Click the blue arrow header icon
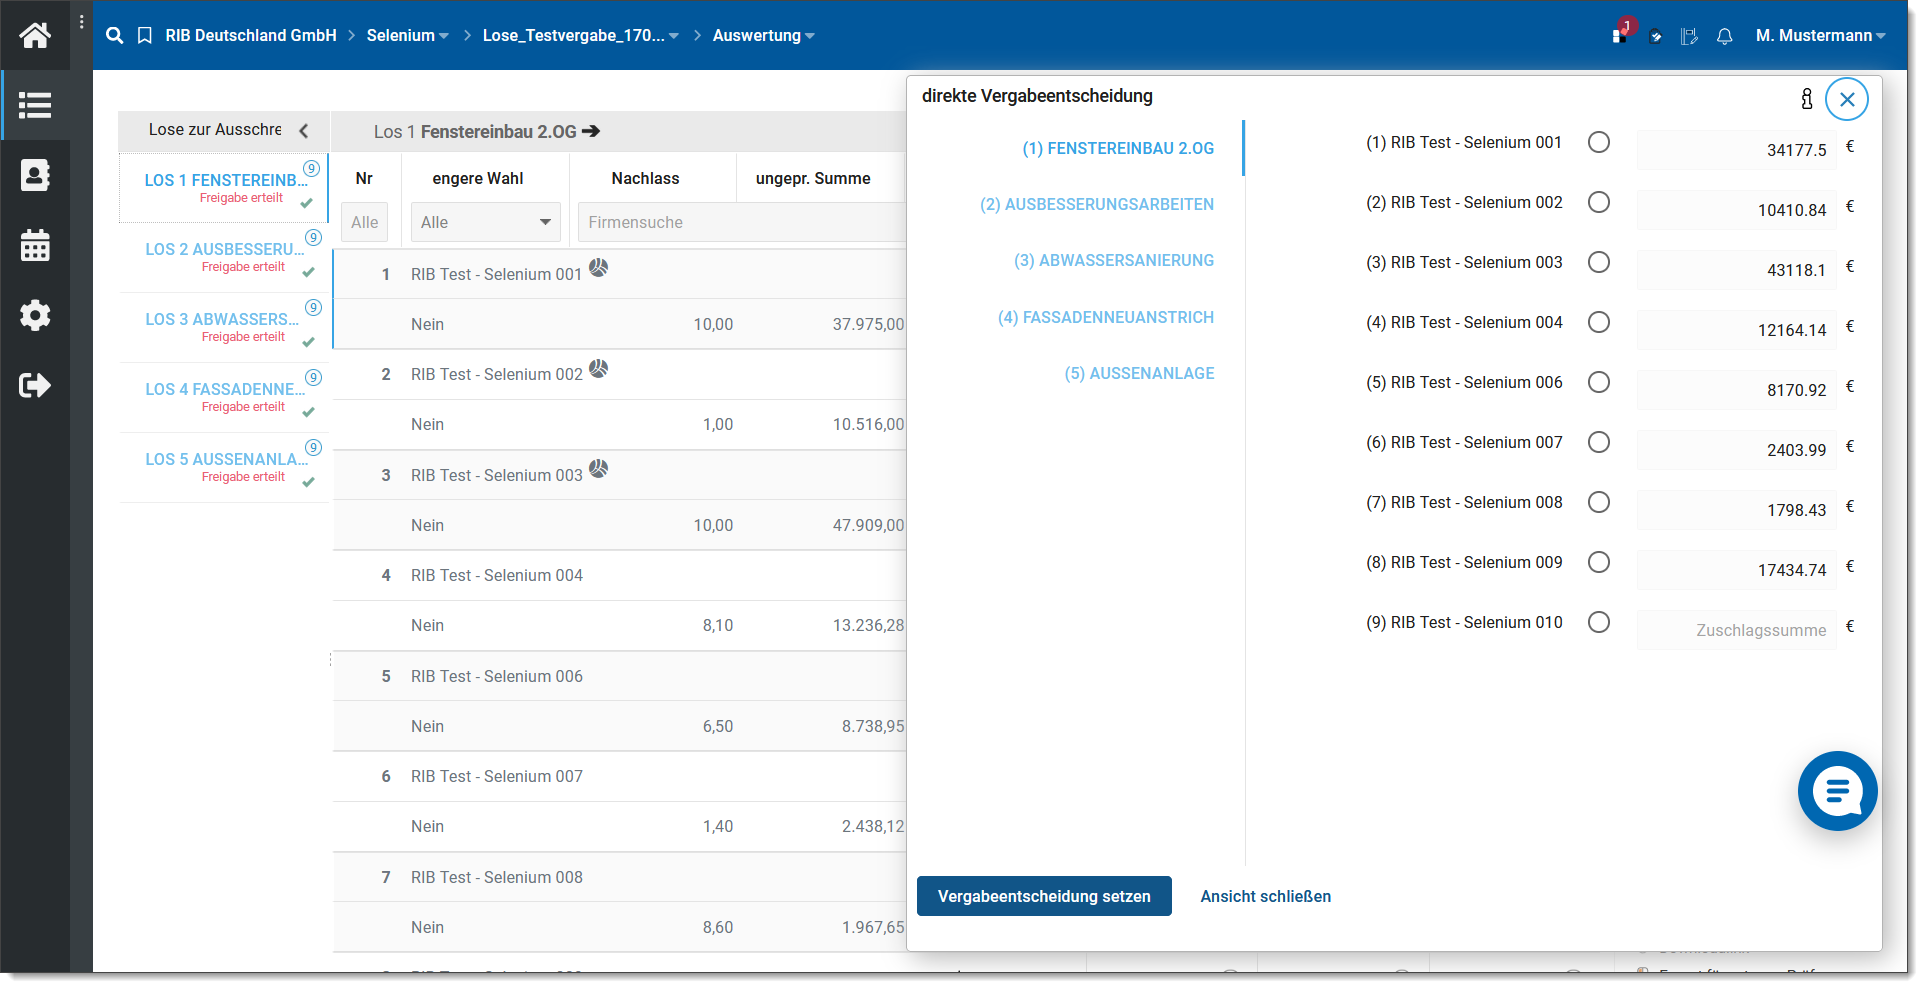 (1656, 37)
